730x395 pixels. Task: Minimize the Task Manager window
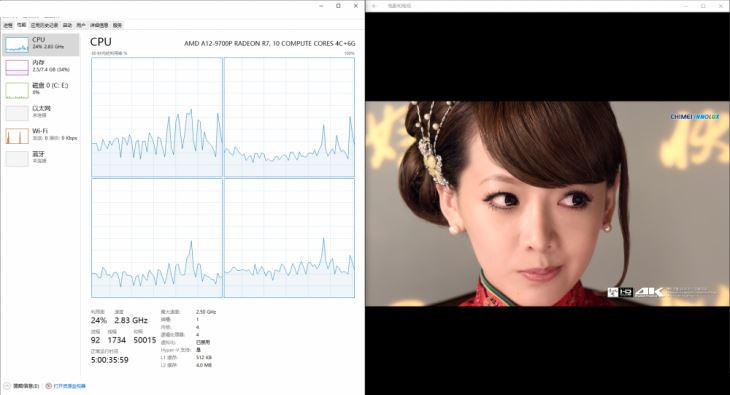[321, 6]
